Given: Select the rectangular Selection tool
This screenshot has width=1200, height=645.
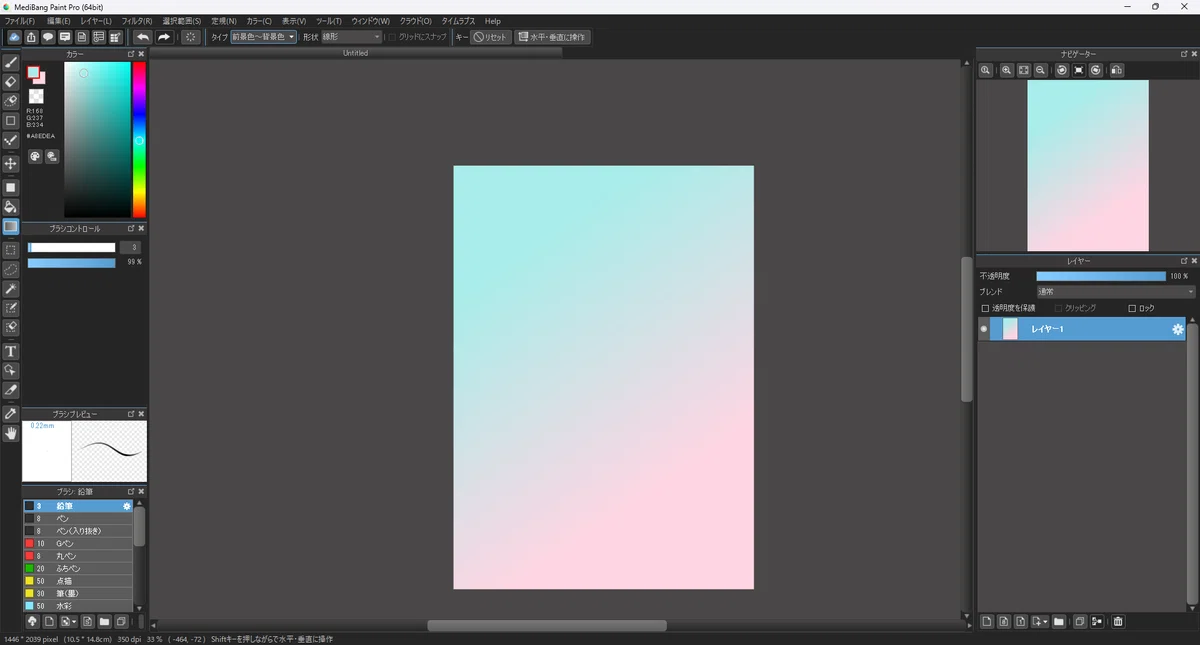Looking at the screenshot, I should (11, 250).
